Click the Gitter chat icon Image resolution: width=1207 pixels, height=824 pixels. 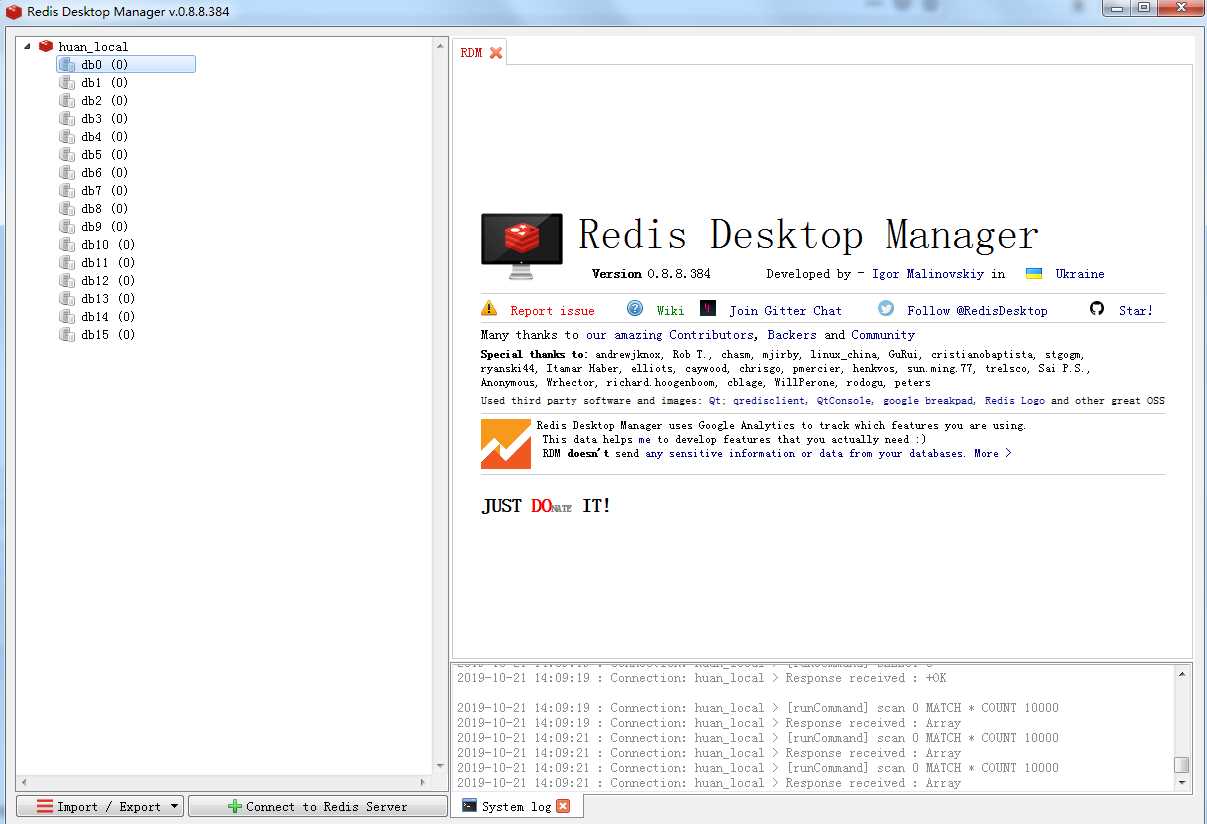708,308
